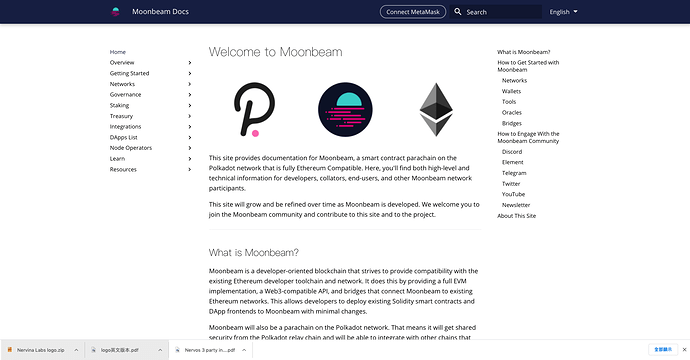Open Node Operators in left navigation

(131, 148)
